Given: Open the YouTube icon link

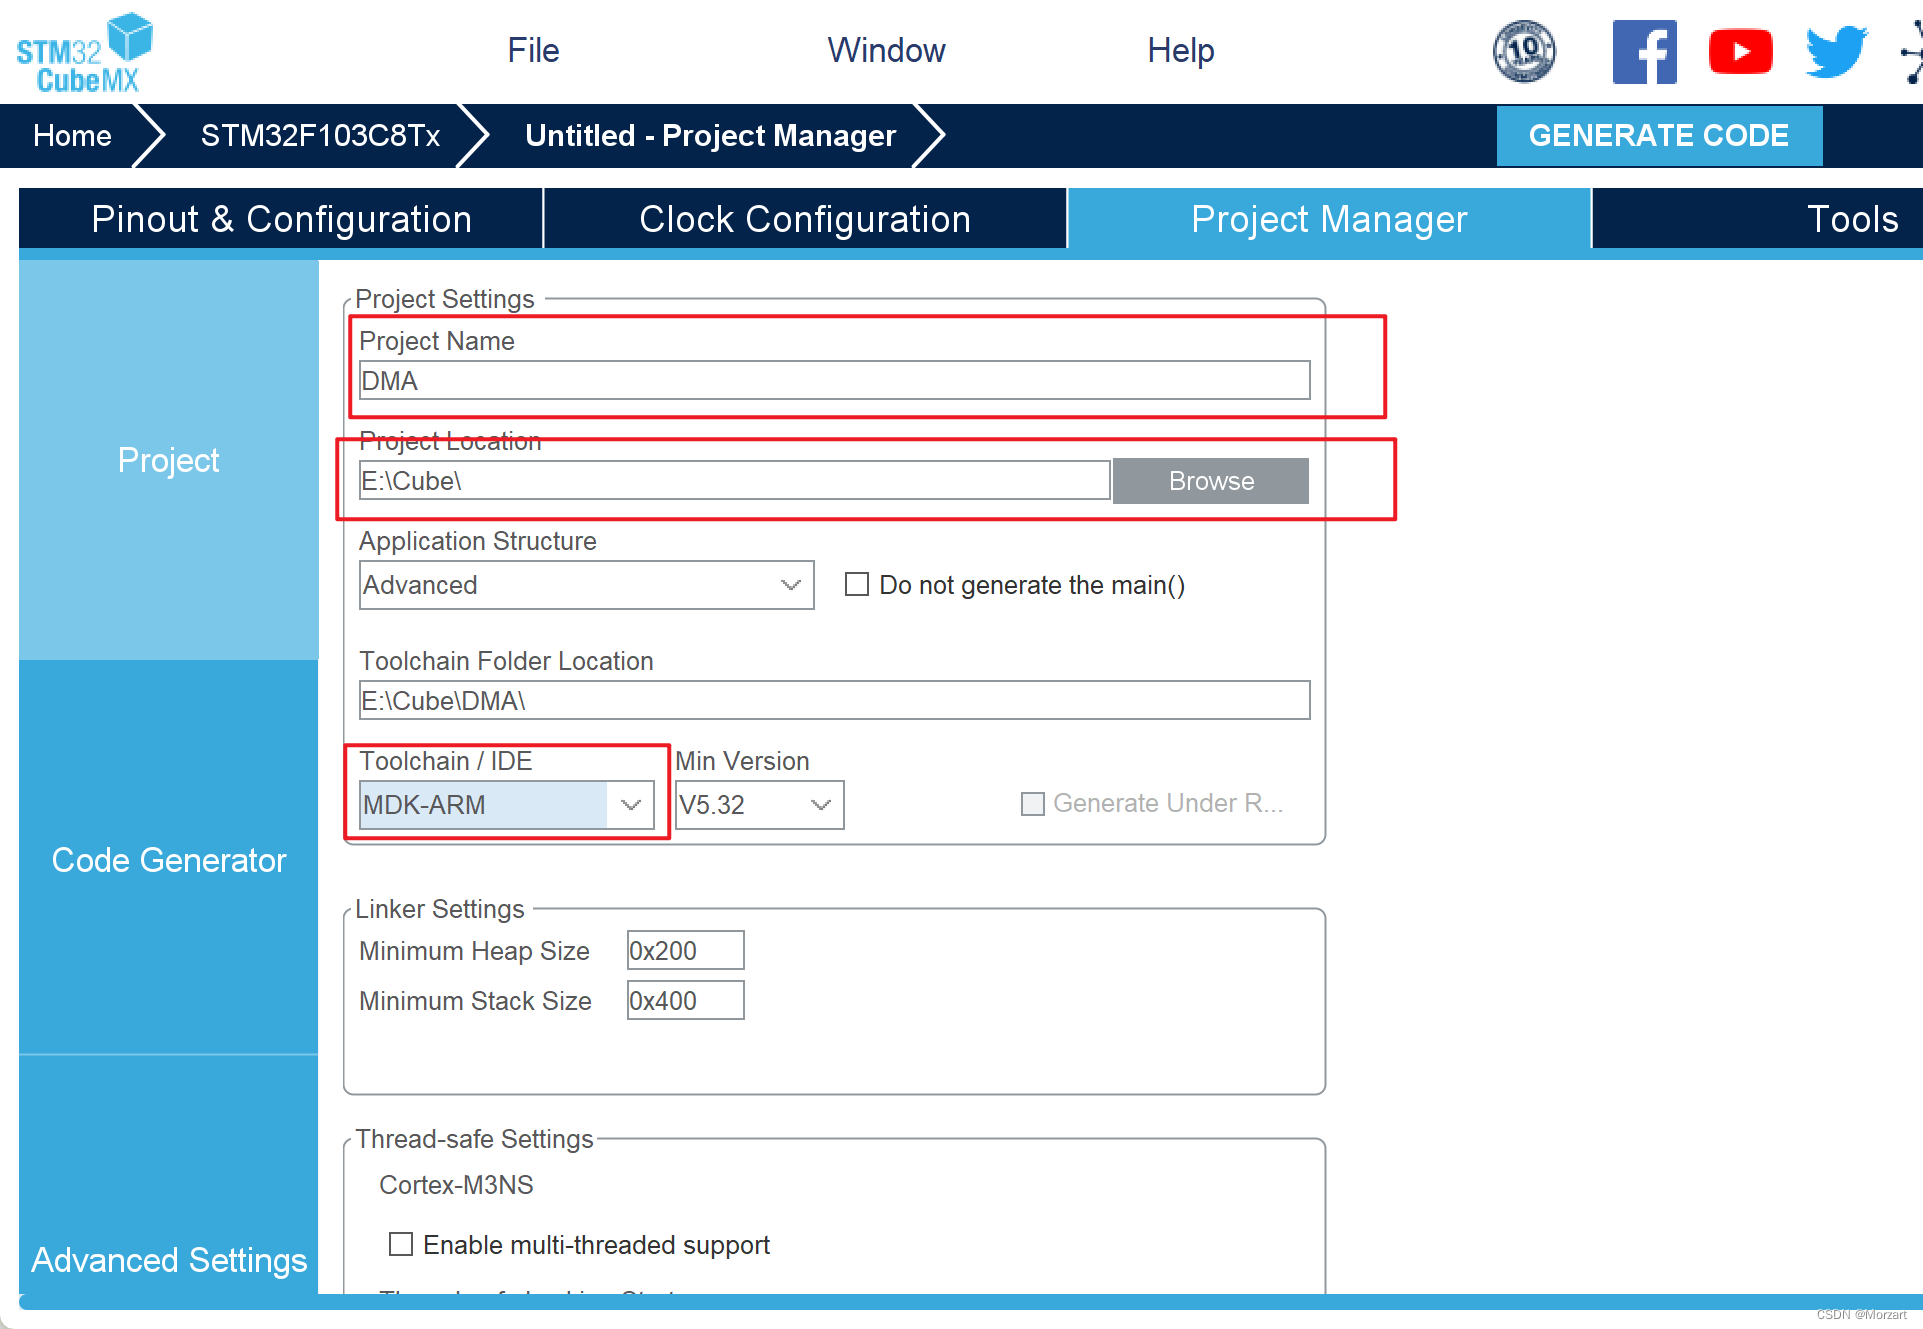Looking at the screenshot, I should (1740, 52).
